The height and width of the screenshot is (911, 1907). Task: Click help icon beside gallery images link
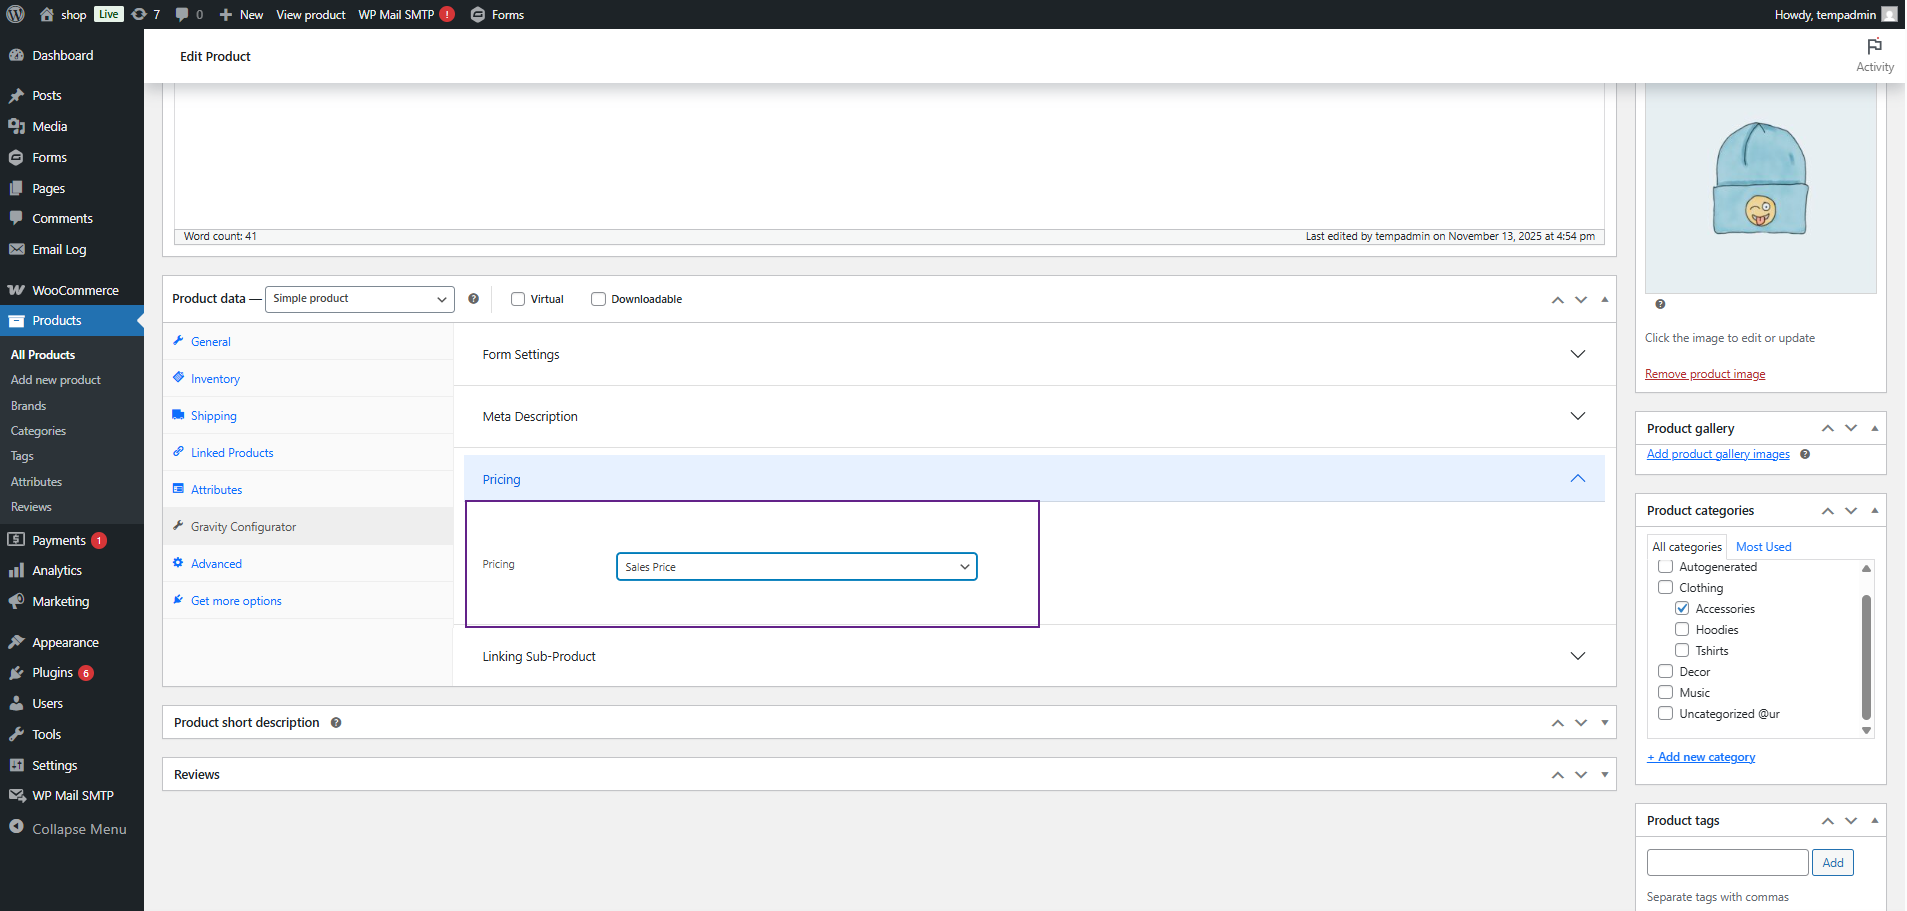tap(1805, 454)
